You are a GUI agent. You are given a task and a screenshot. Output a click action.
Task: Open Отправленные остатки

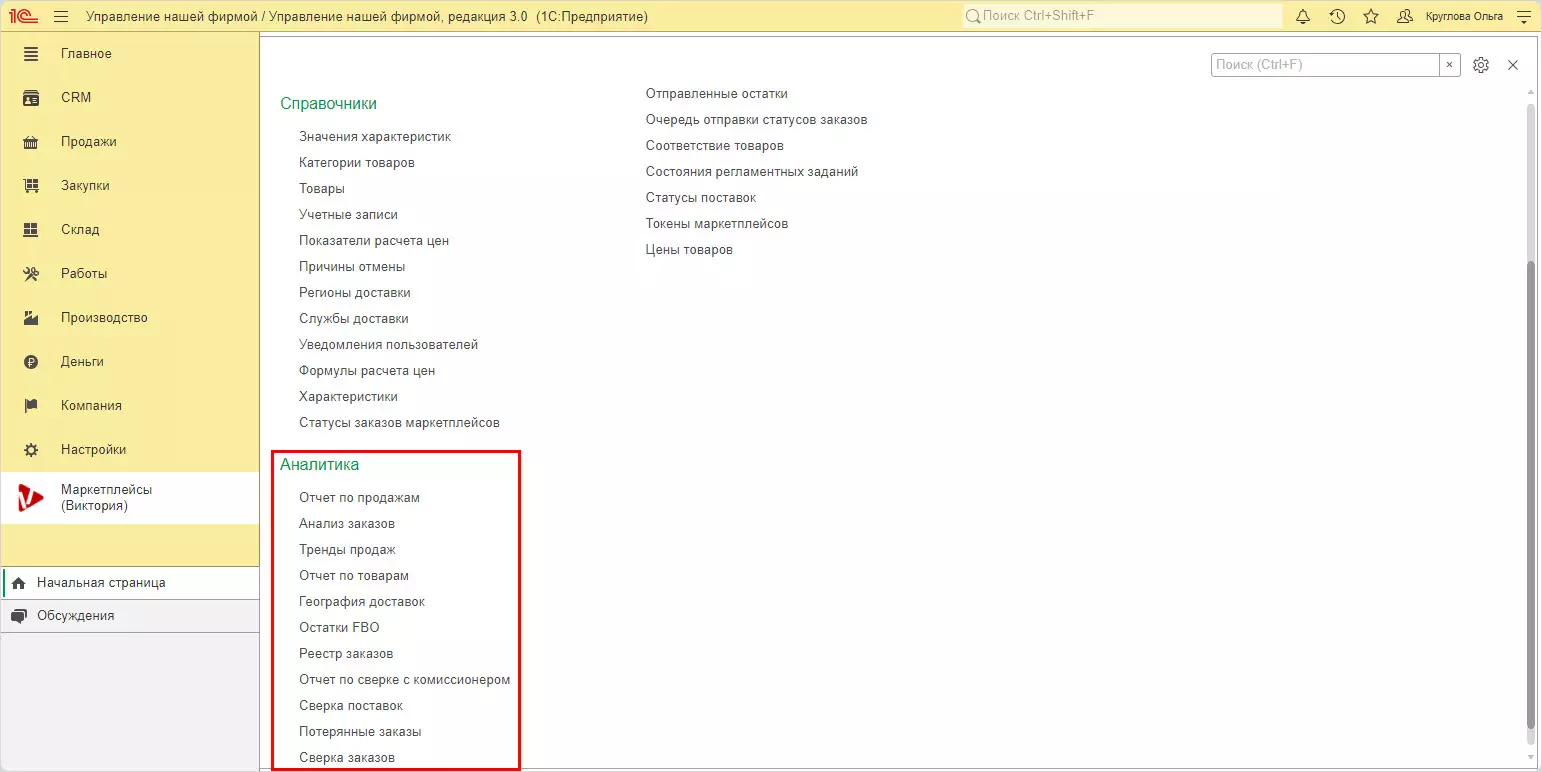pos(717,94)
